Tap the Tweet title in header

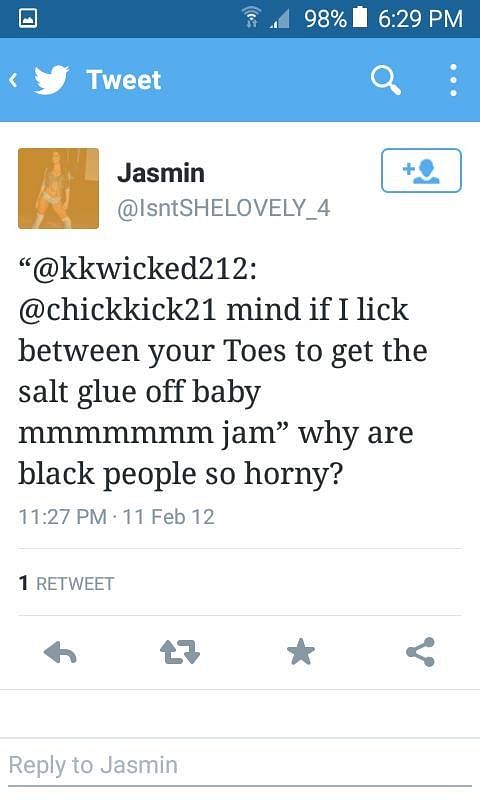pos(124,80)
